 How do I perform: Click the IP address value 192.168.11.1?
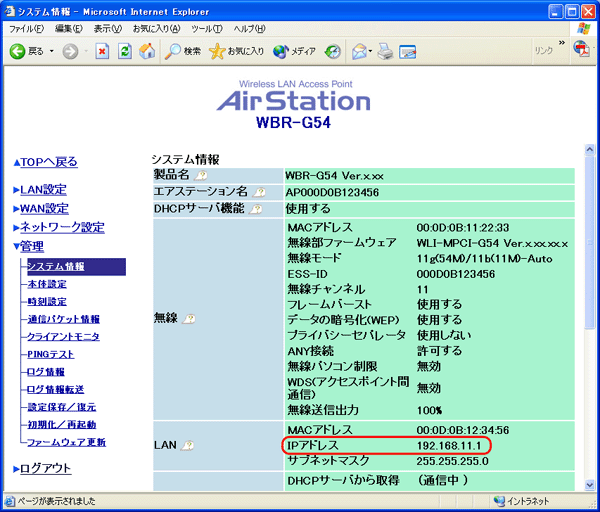click(x=448, y=445)
